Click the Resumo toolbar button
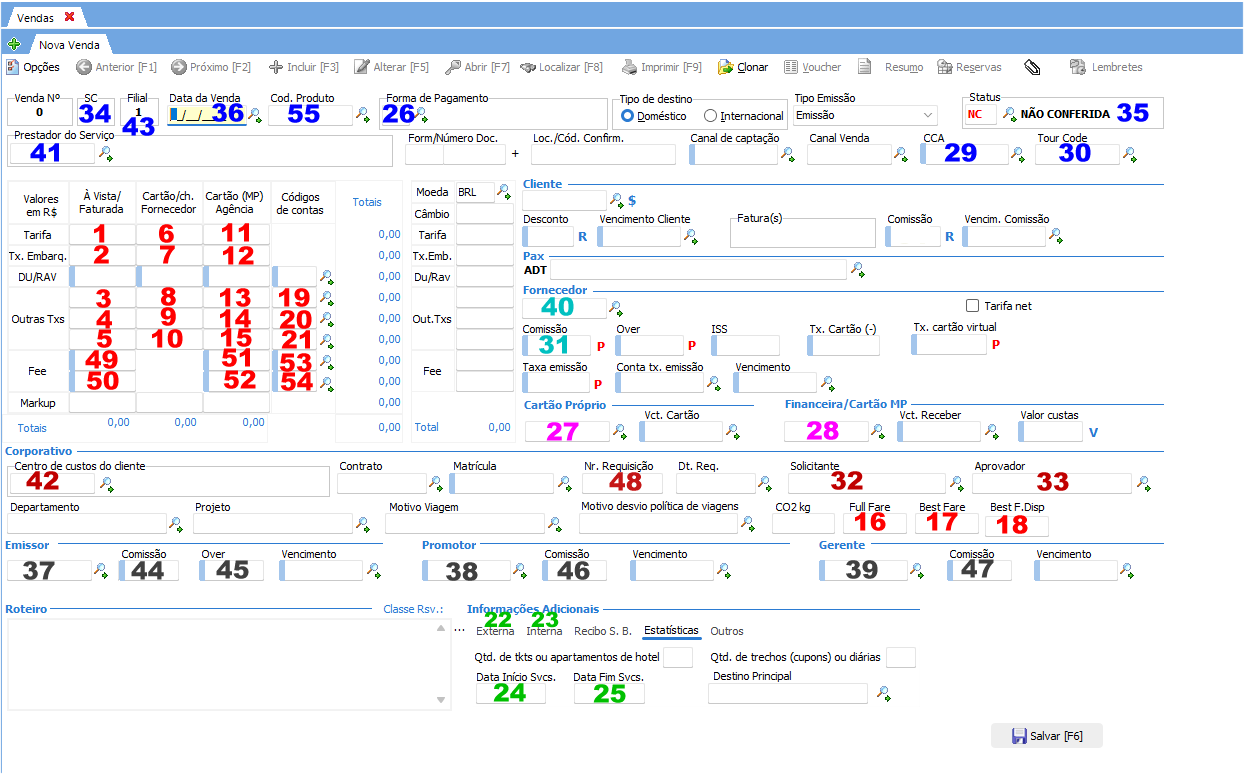This screenshot has height=774, width=1244. (x=892, y=67)
